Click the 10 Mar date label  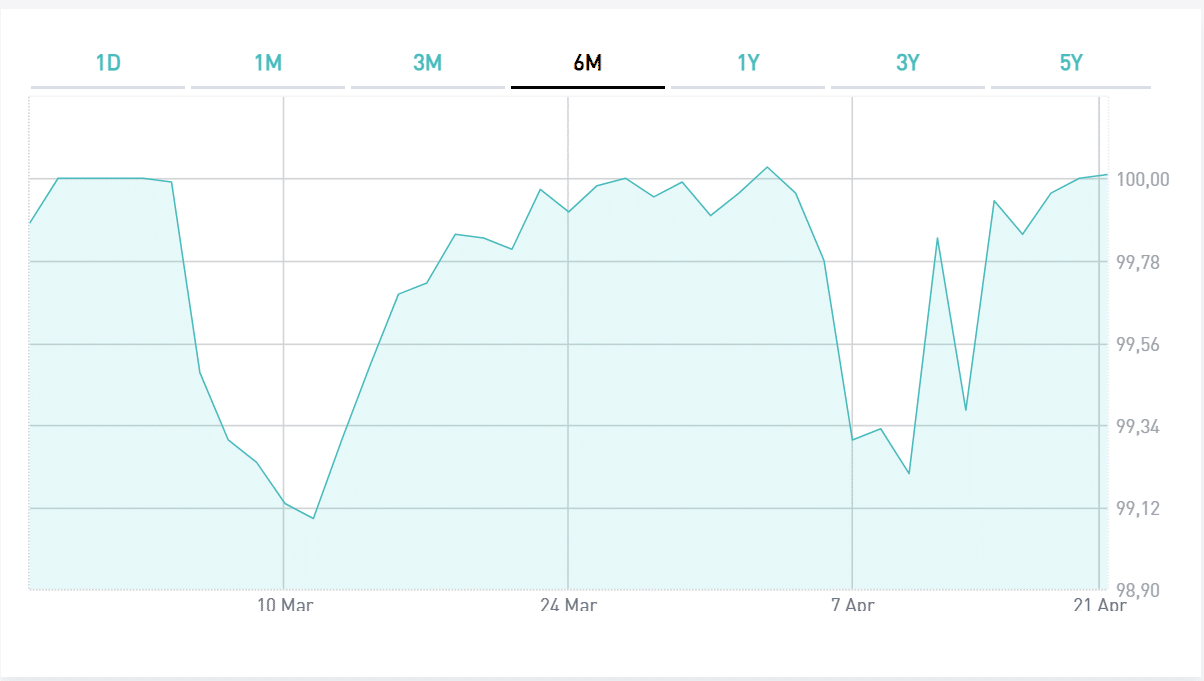(x=284, y=604)
